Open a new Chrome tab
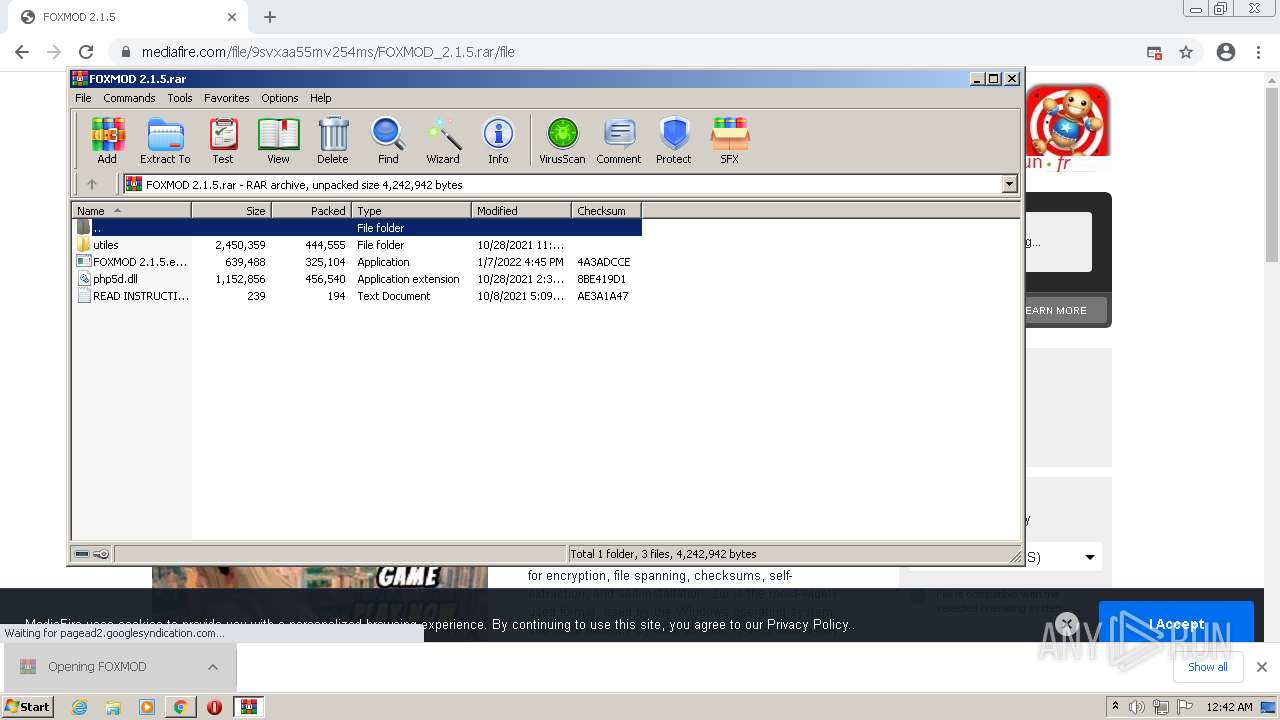This screenshot has height=720, width=1280. point(270,17)
